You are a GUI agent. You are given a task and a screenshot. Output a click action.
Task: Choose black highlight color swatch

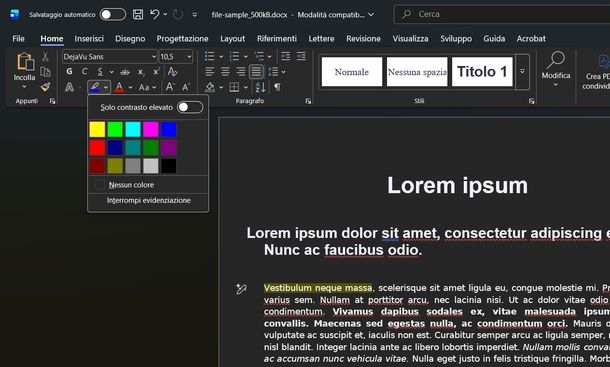[x=168, y=166]
